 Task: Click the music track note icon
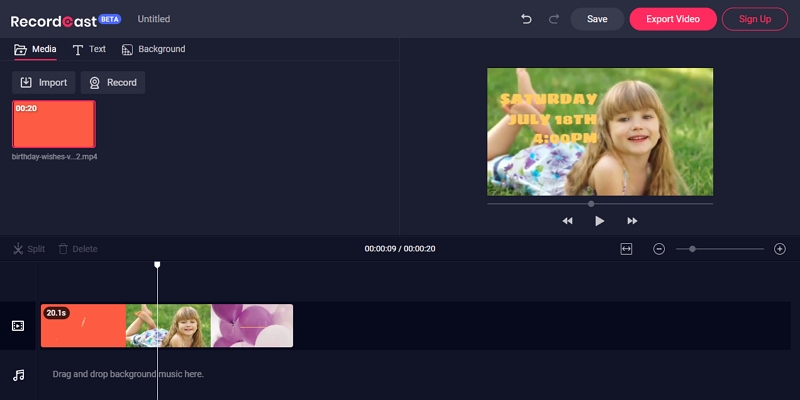pos(18,376)
